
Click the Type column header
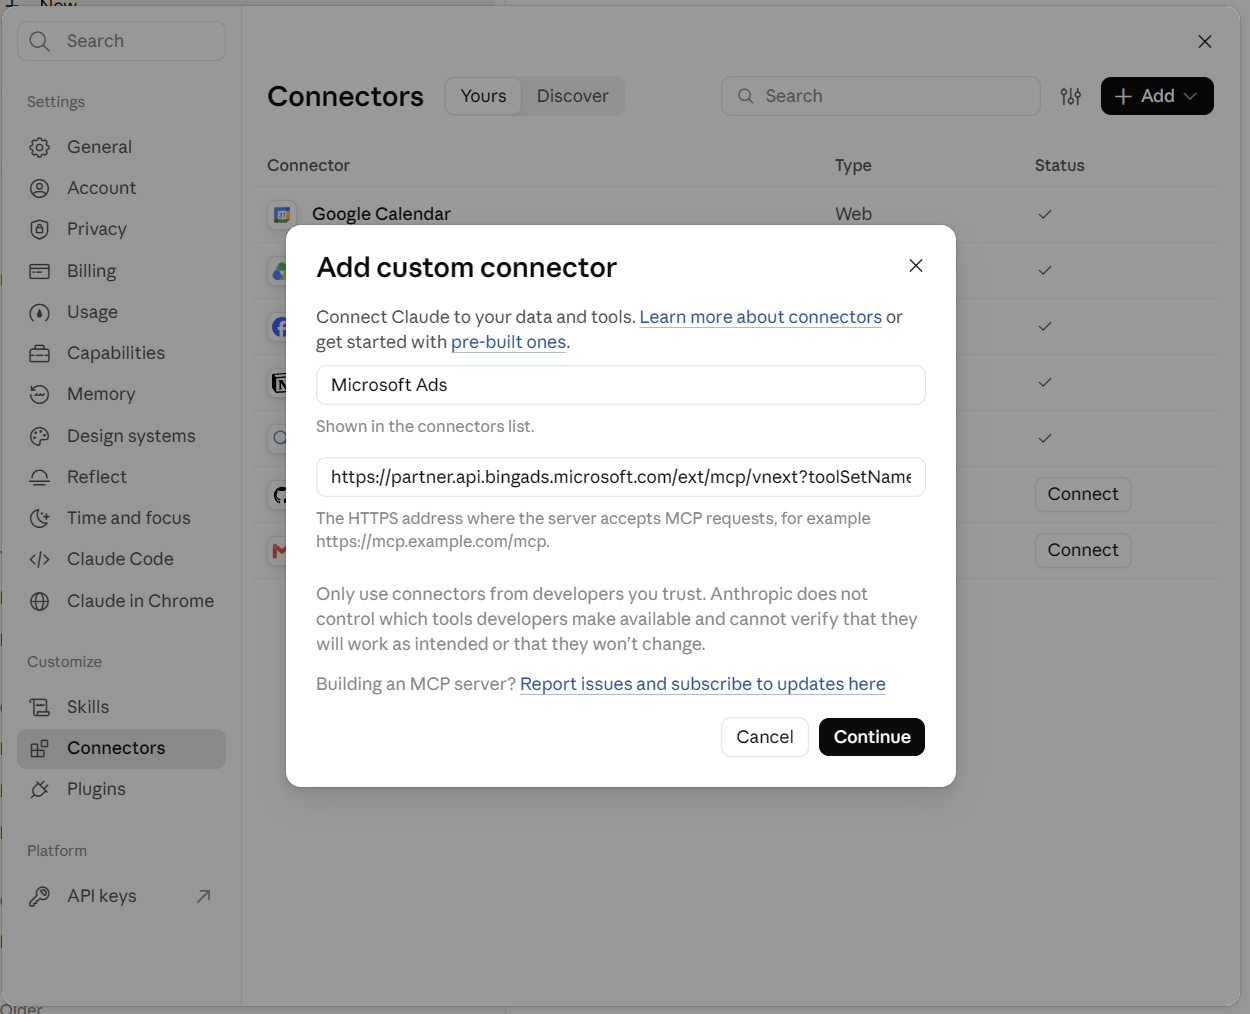853,165
